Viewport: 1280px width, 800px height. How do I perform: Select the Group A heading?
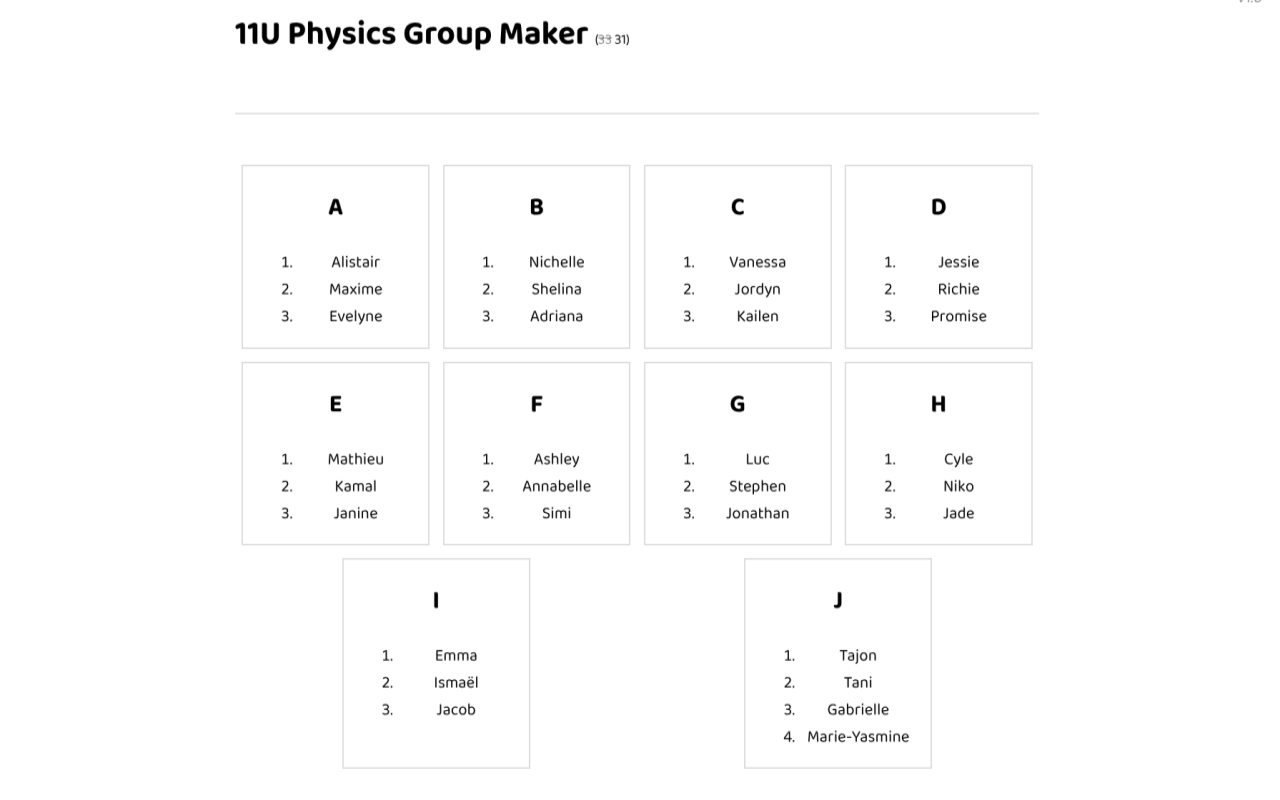[x=335, y=207]
